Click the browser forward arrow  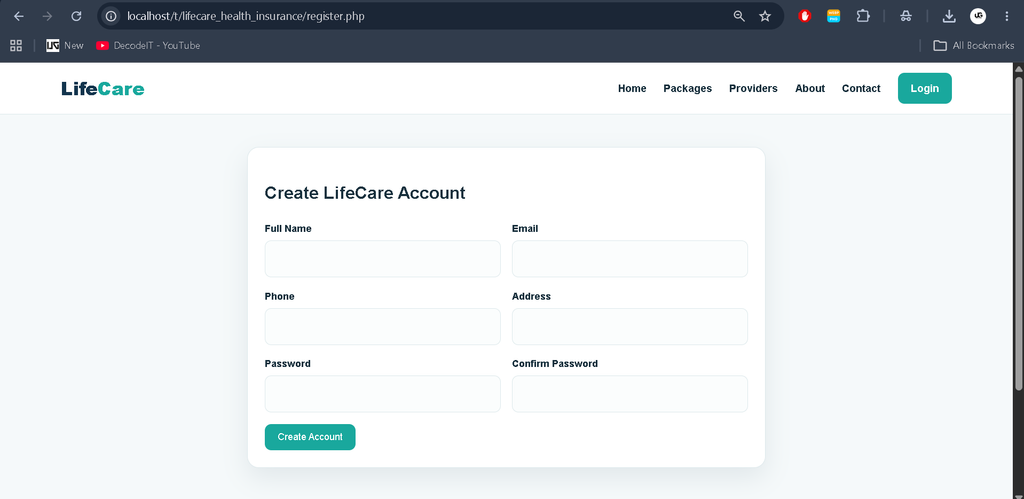pyautogui.click(x=47, y=16)
